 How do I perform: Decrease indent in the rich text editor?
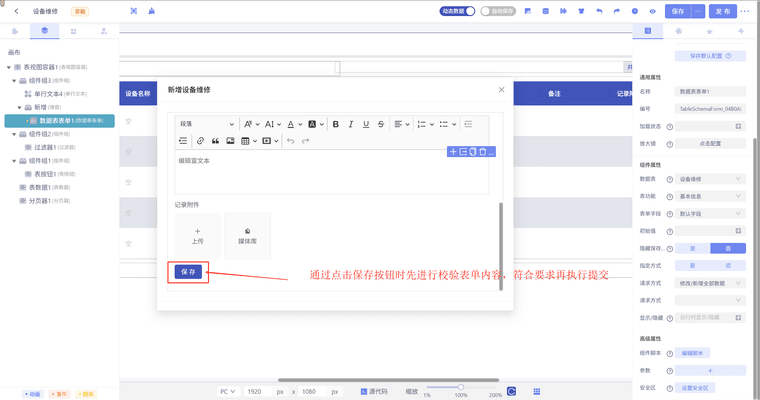tap(468, 124)
